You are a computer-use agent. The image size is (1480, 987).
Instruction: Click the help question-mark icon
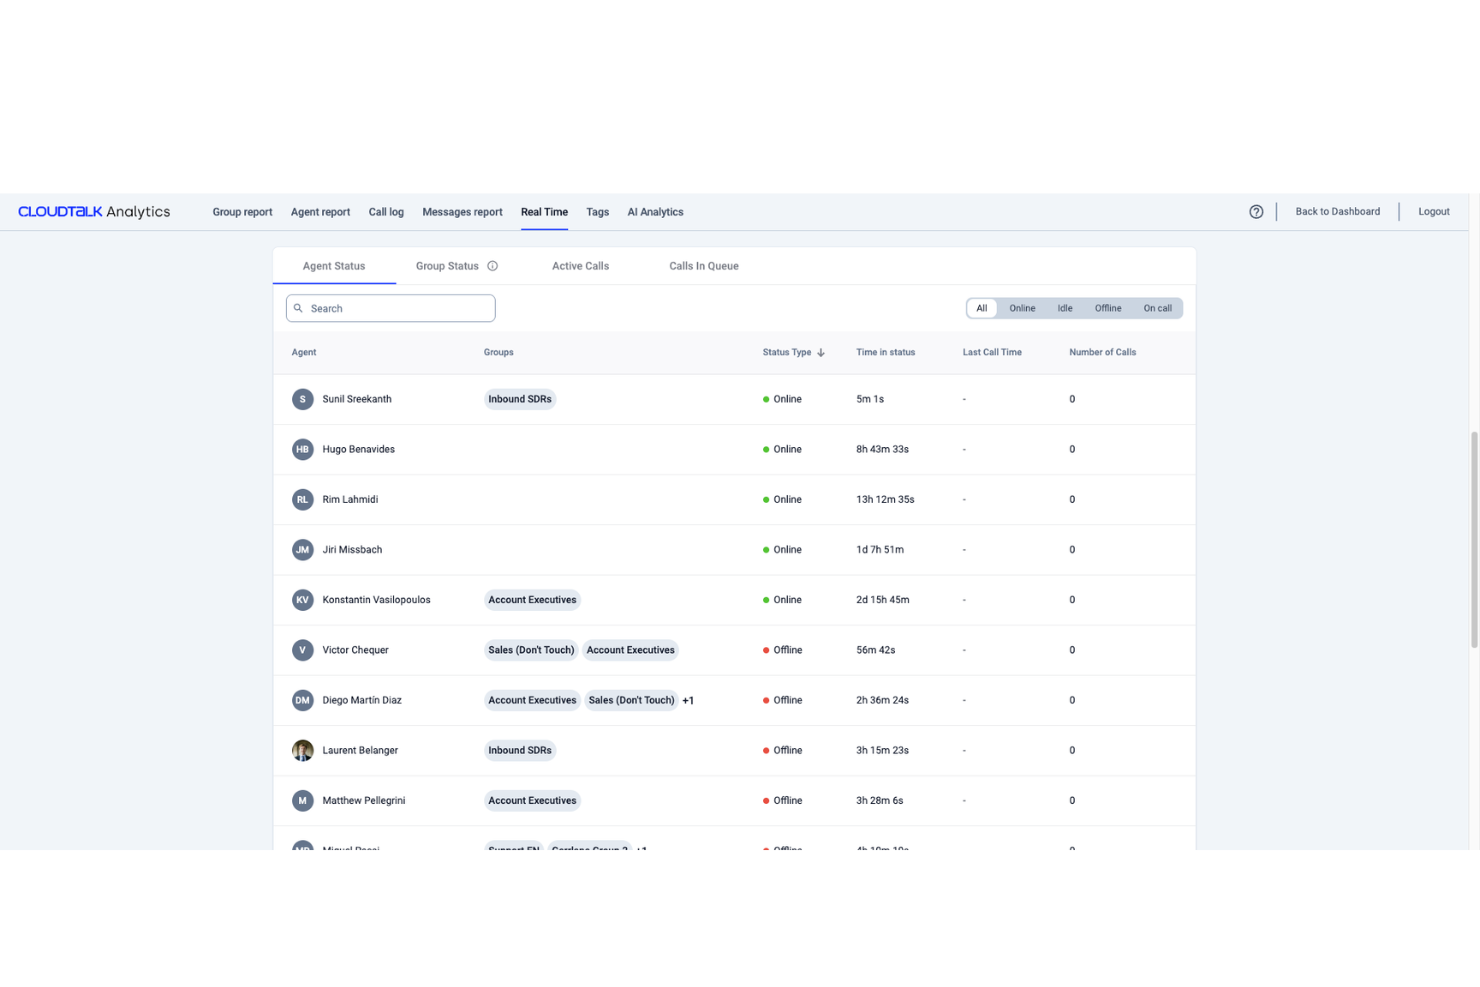[x=1256, y=211]
